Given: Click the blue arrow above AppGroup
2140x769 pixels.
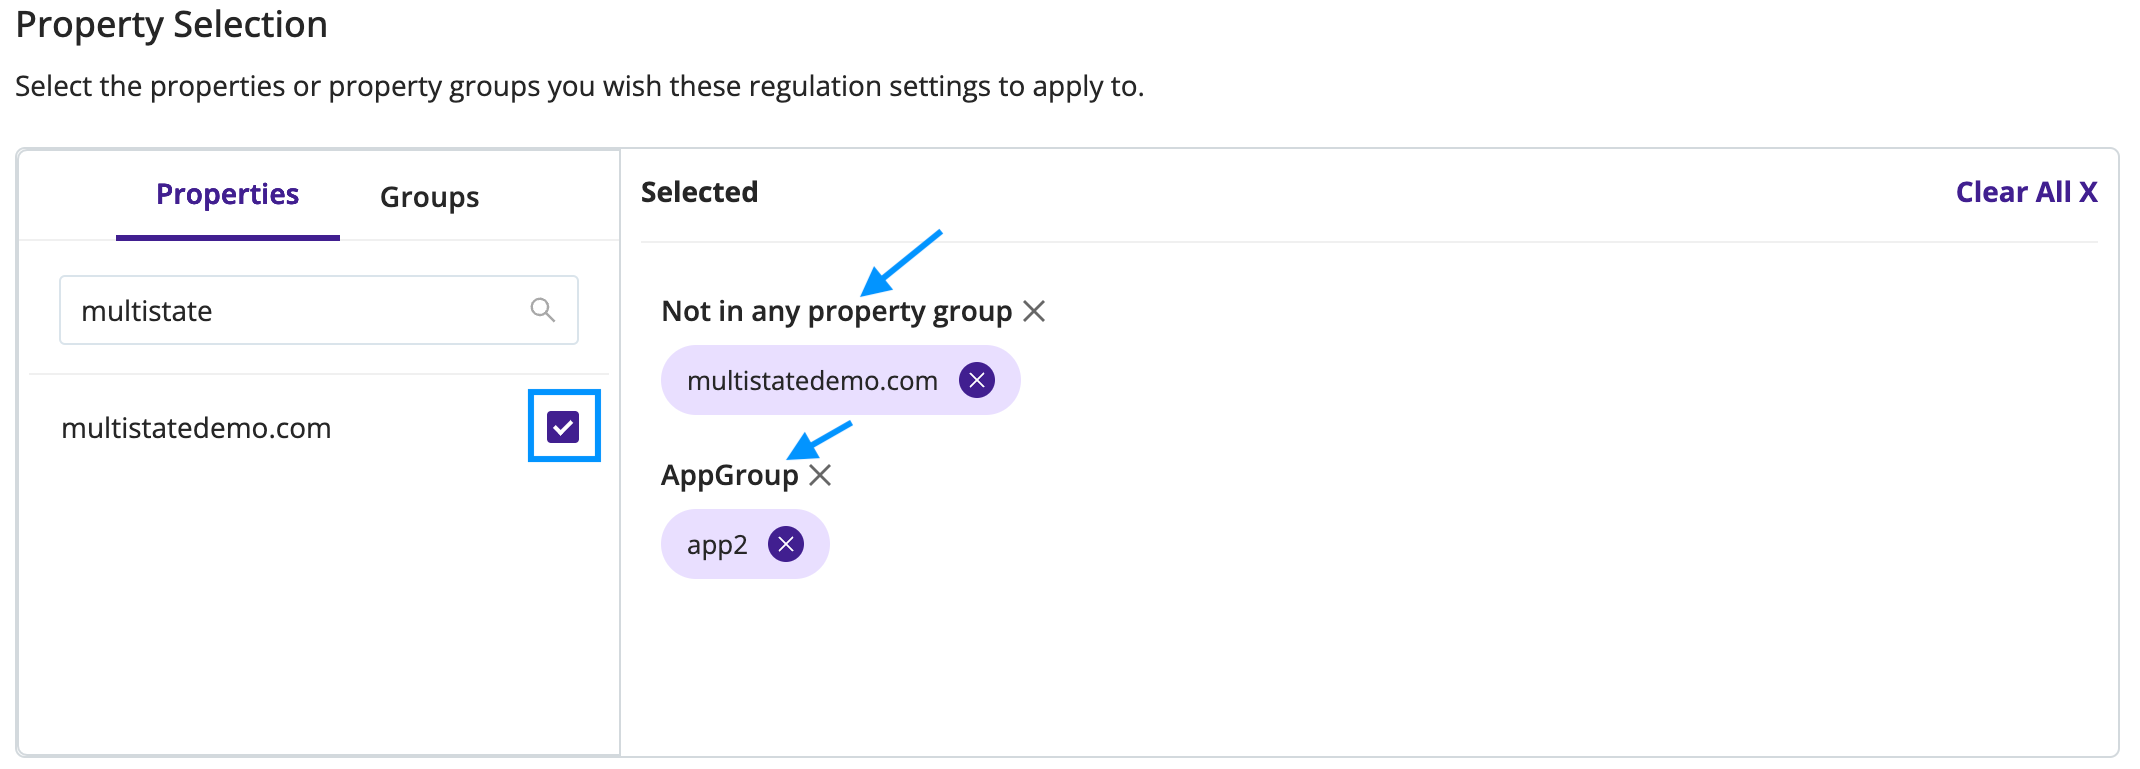Looking at the screenshot, I should (x=820, y=440).
